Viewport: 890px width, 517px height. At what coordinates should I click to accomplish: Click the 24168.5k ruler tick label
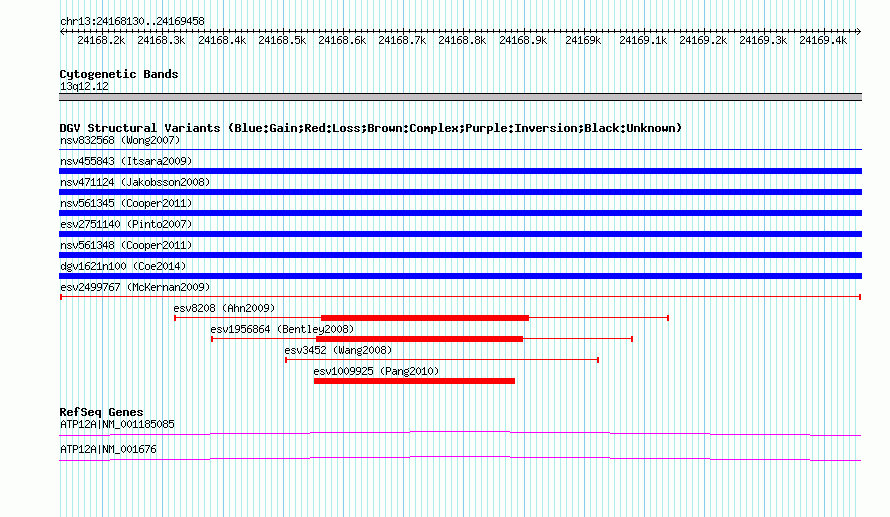pos(282,40)
